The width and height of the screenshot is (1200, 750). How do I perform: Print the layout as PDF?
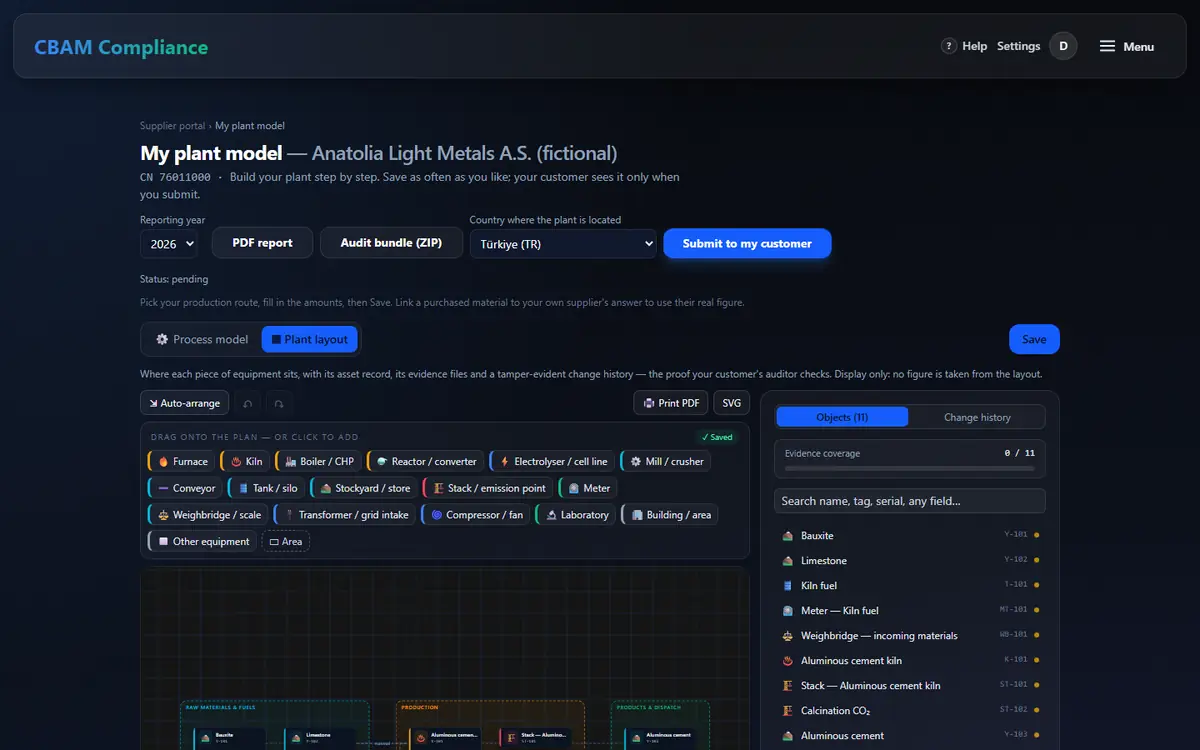671,403
